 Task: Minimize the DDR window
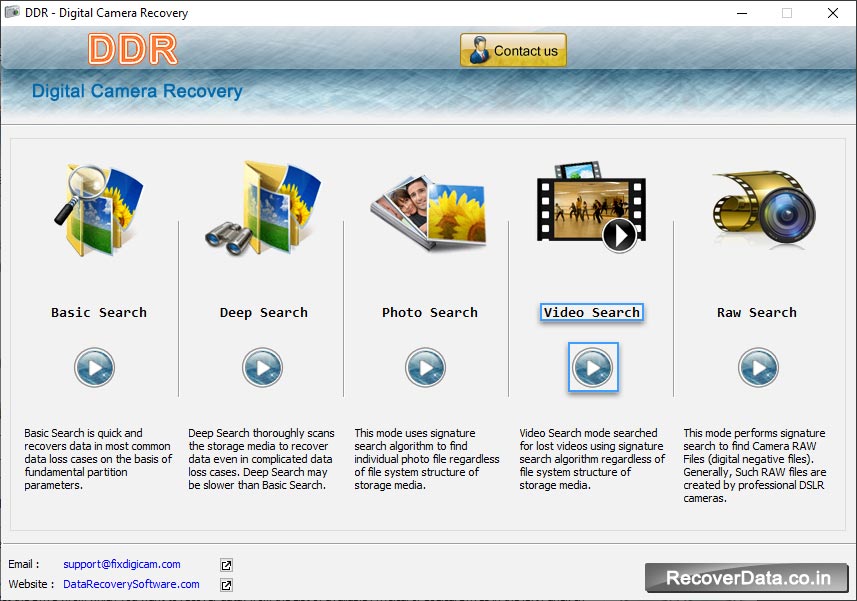click(742, 13)
